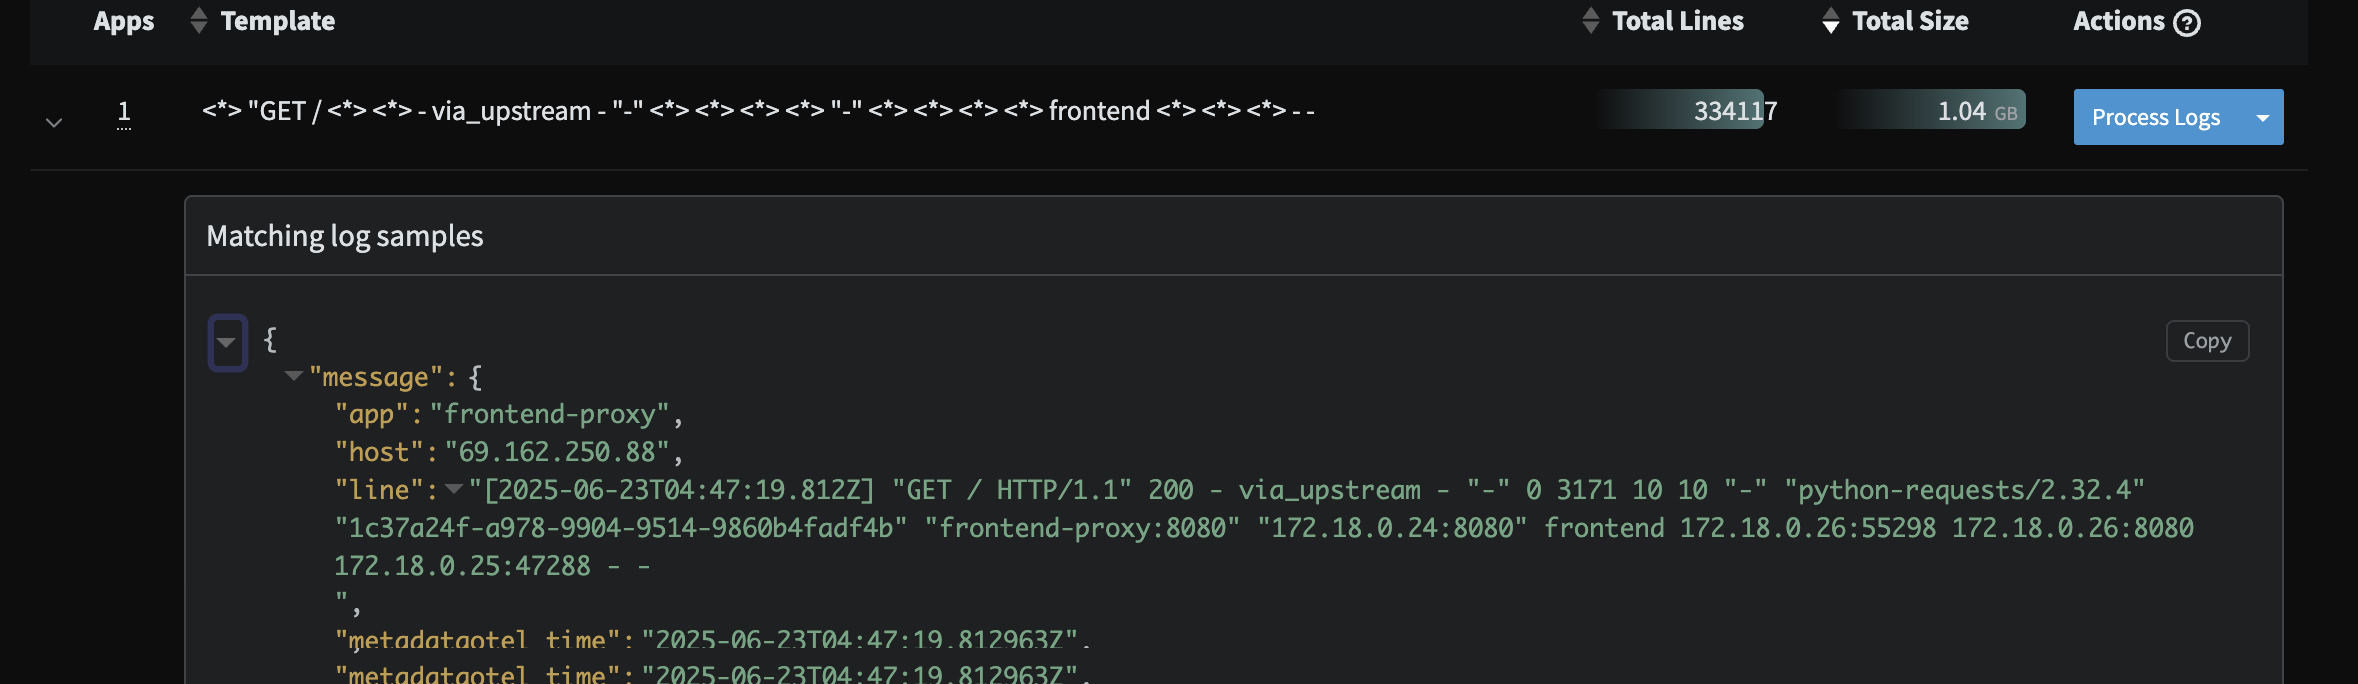Click the sort icon next to Total Lines

pyautogui.click(x=1592, y=20)
